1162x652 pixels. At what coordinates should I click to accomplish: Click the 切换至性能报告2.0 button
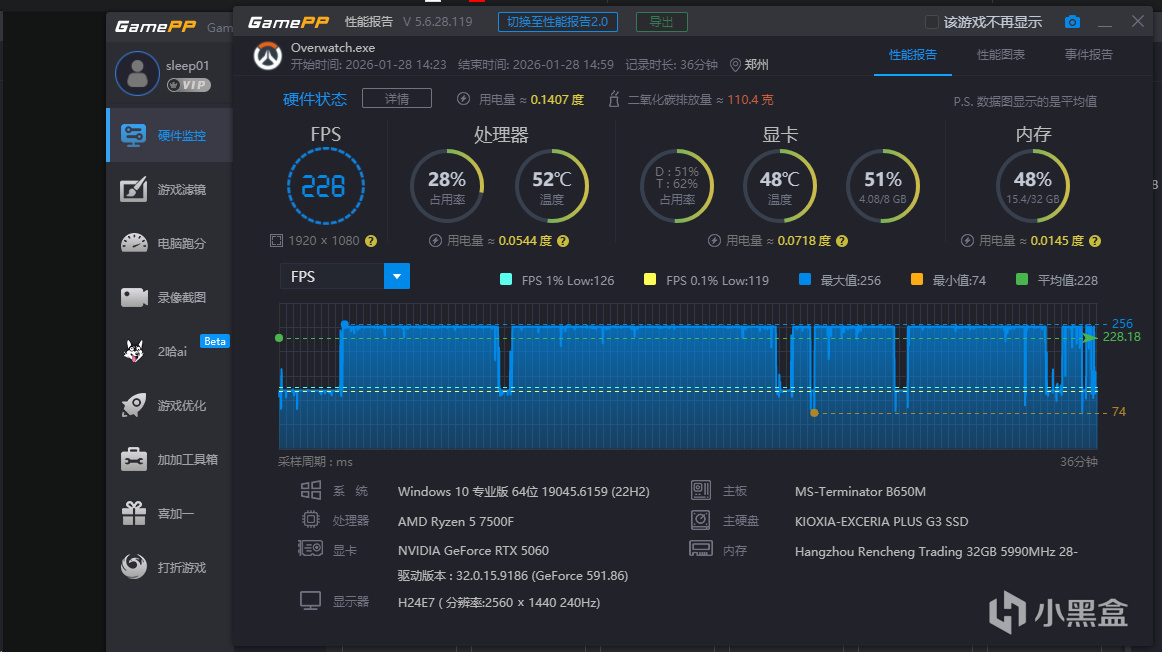[x=557, y=22]
